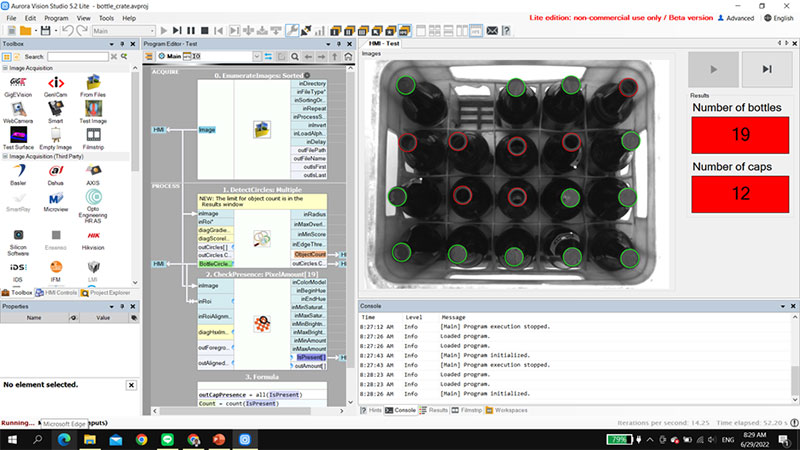This screenshot has height=450, width=800.
Task: Open a project via folder icon
Action: point(25,31)
